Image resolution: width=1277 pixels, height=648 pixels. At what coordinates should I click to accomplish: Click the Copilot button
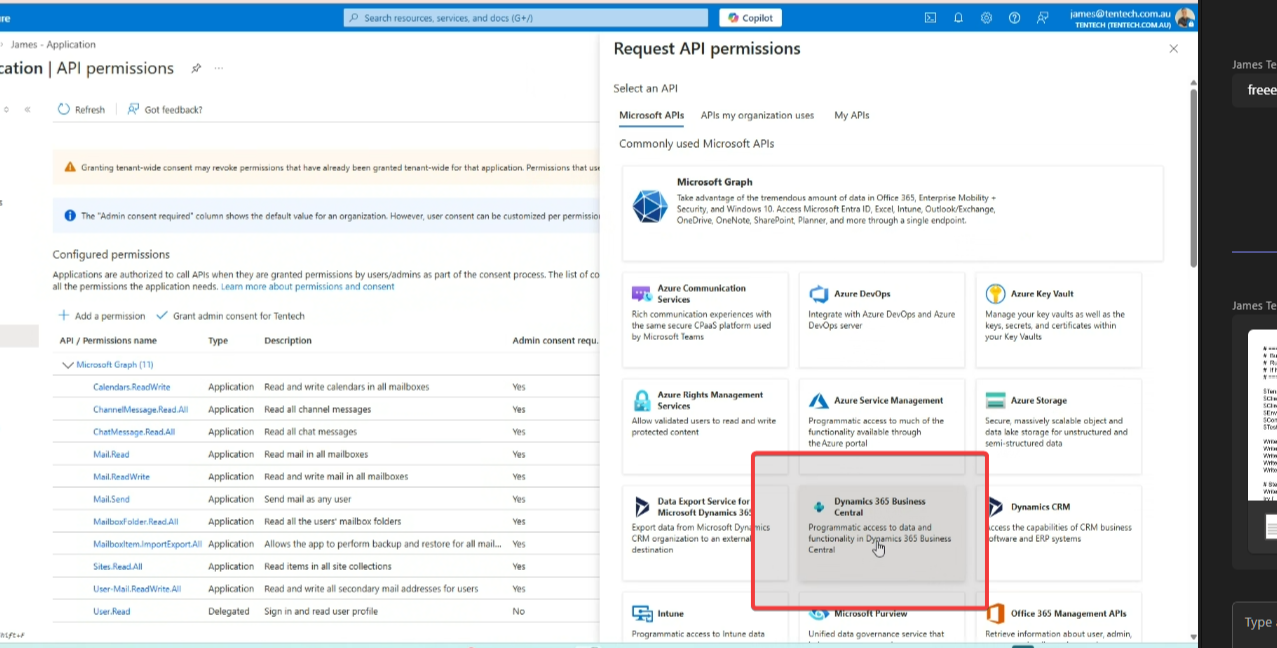[750, 17]
